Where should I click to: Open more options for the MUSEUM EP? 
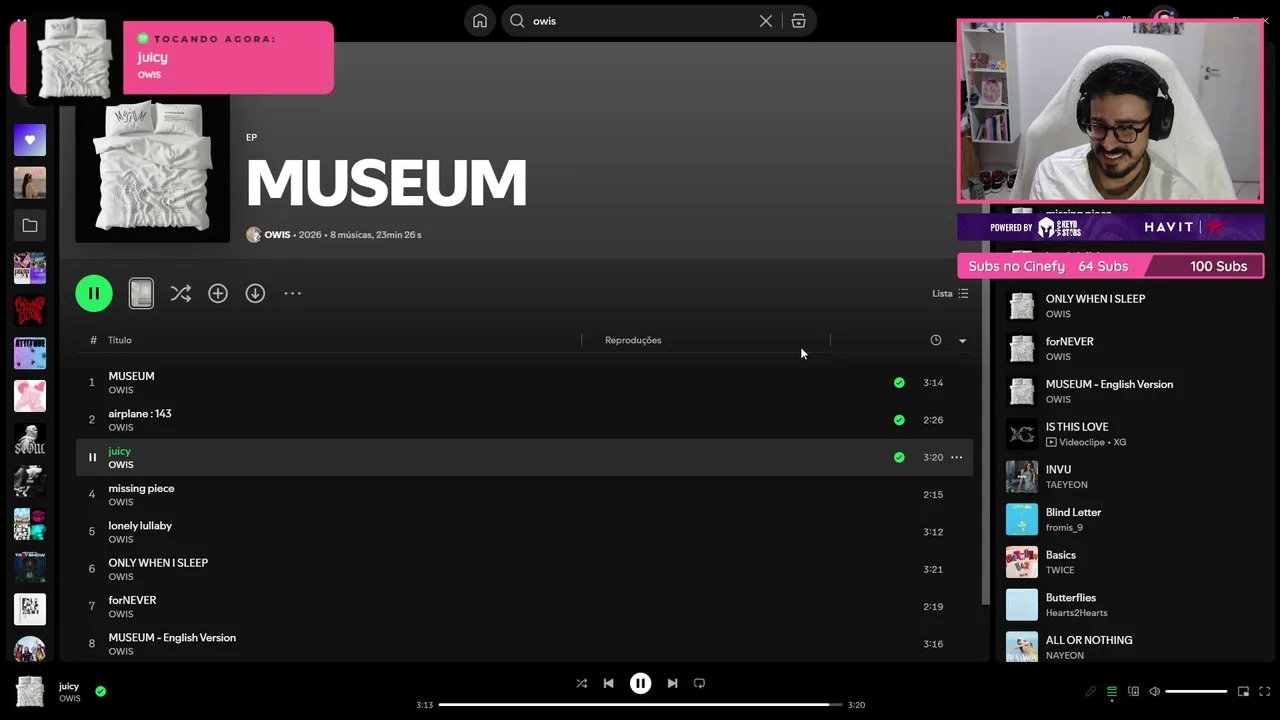tap(292, 293)
